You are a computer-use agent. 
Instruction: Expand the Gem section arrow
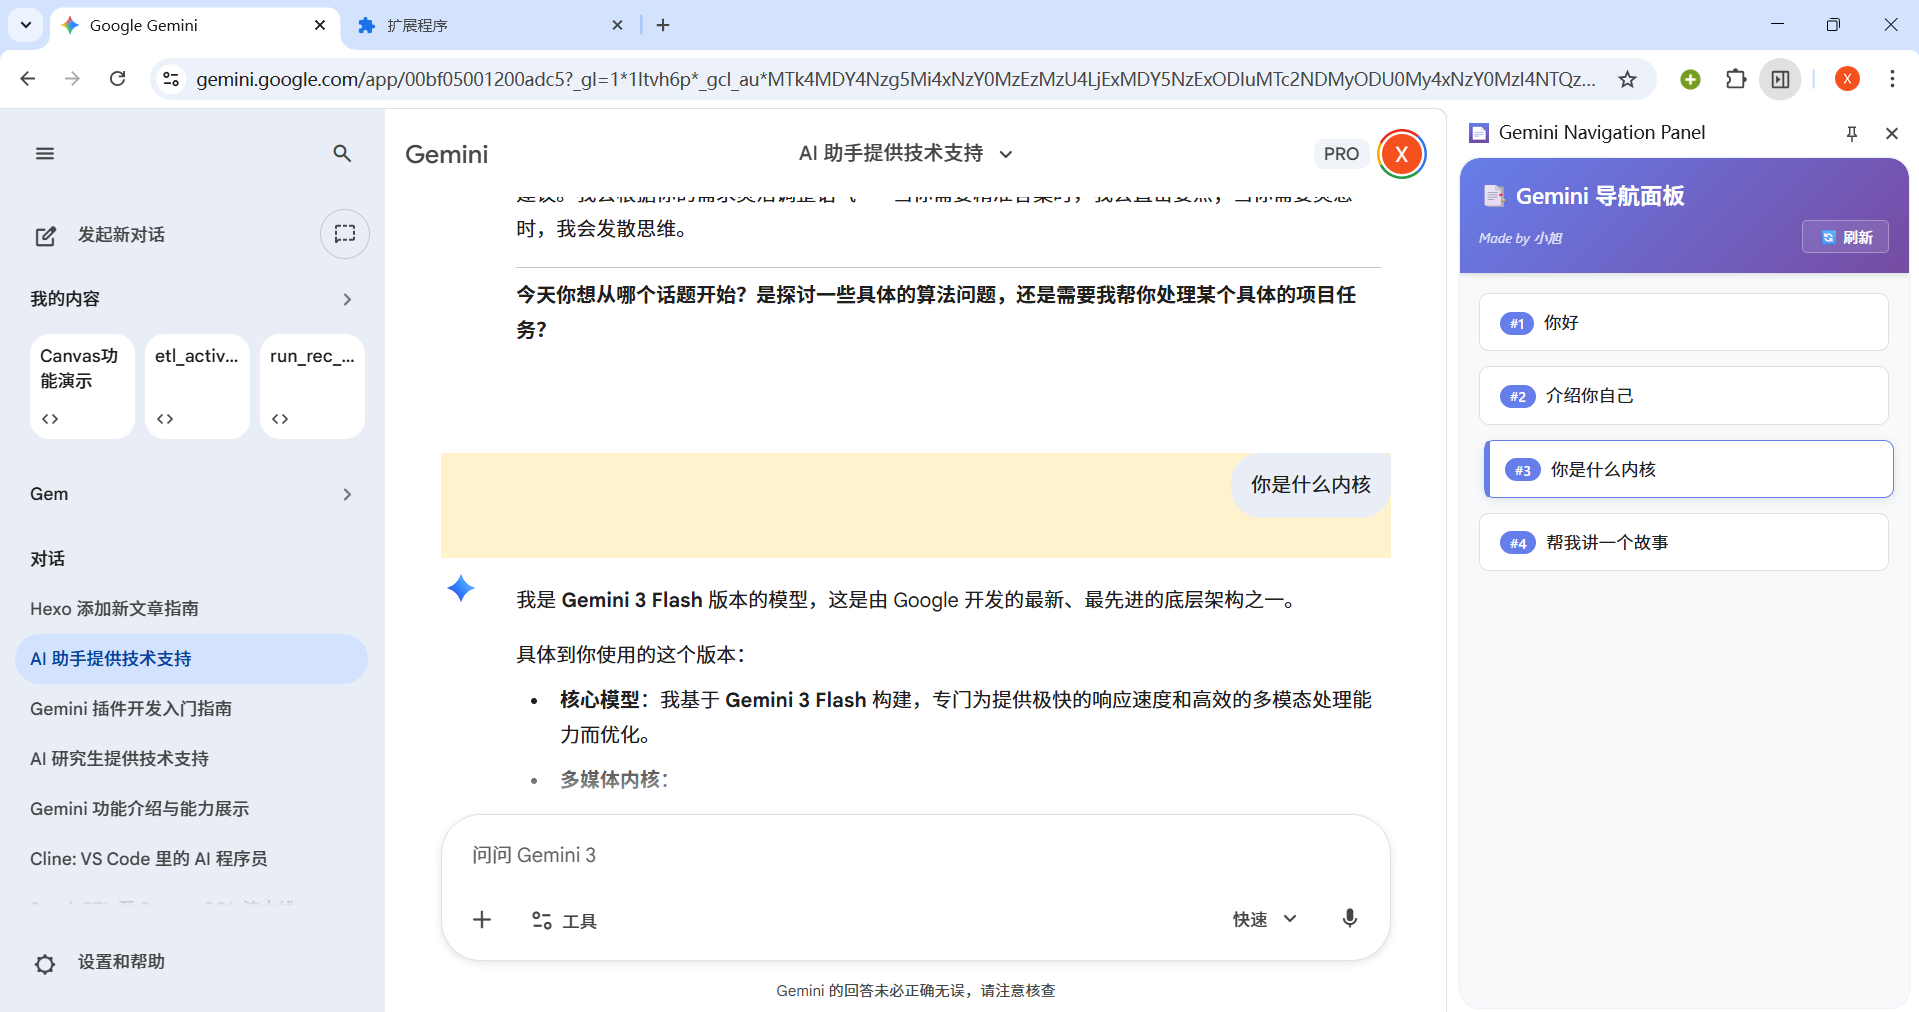[x=347, y=494]
